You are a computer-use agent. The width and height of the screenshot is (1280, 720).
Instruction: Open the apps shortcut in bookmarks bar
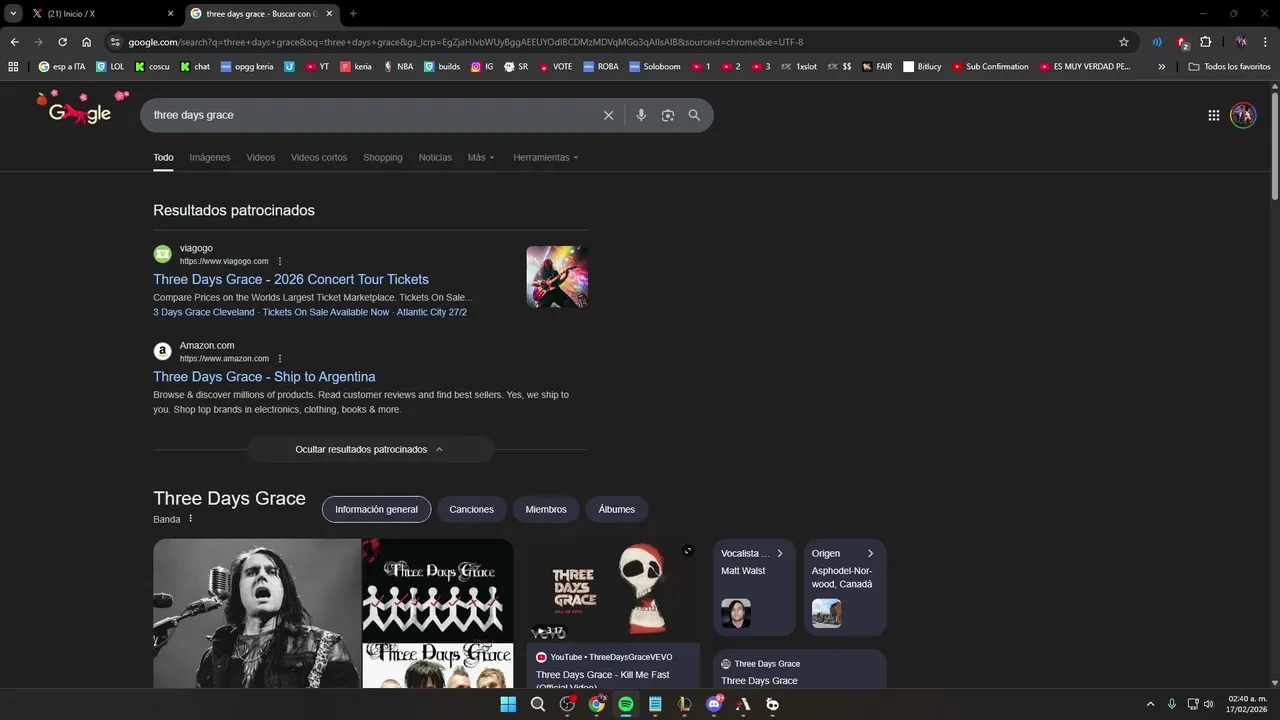coord(13,67)
